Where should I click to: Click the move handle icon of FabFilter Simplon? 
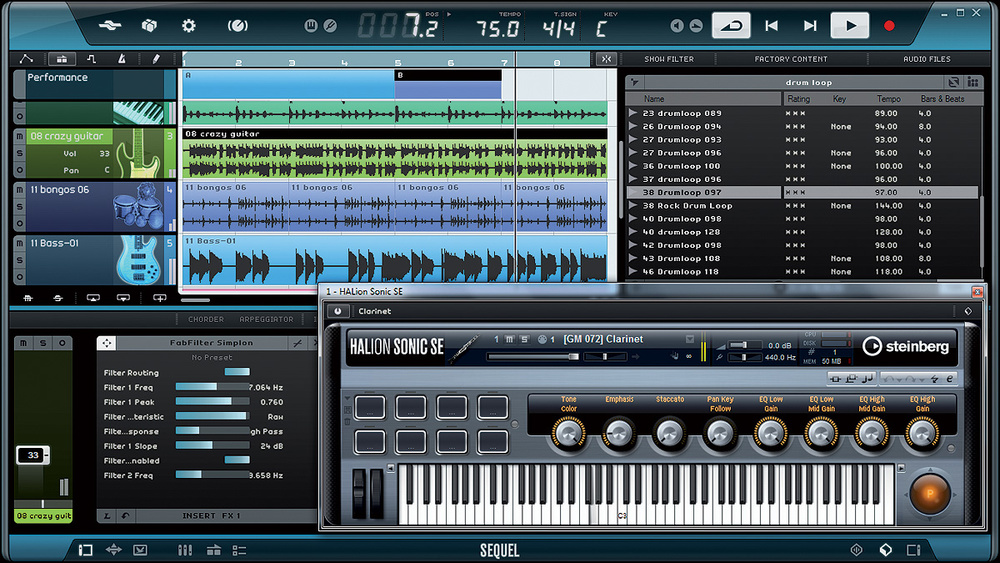click(107, 343)
